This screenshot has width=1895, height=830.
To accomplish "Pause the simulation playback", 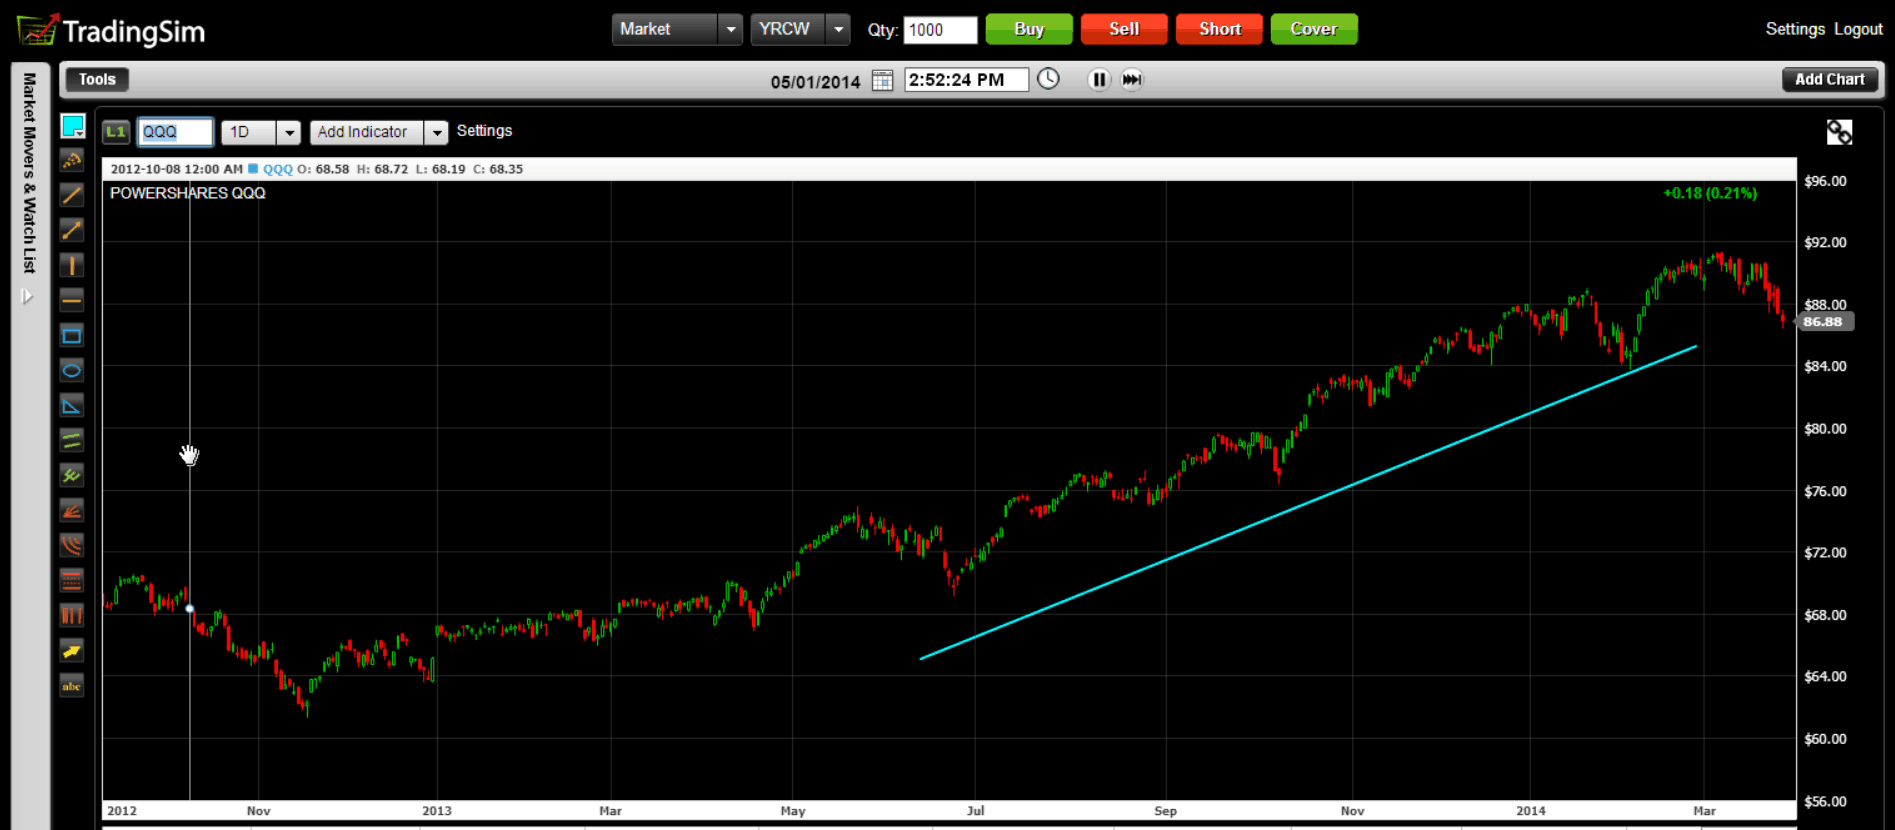I will 1099,80.
